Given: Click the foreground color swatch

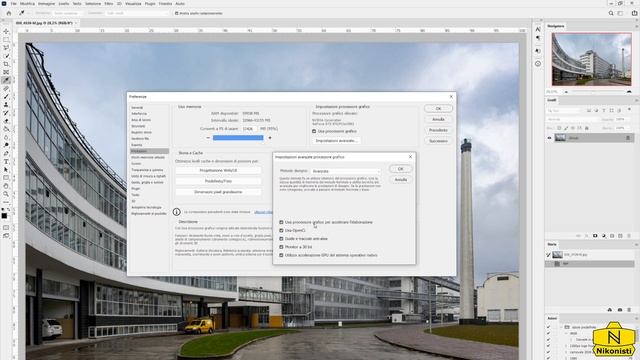Looking at the screenshot, I should (4, 216).
